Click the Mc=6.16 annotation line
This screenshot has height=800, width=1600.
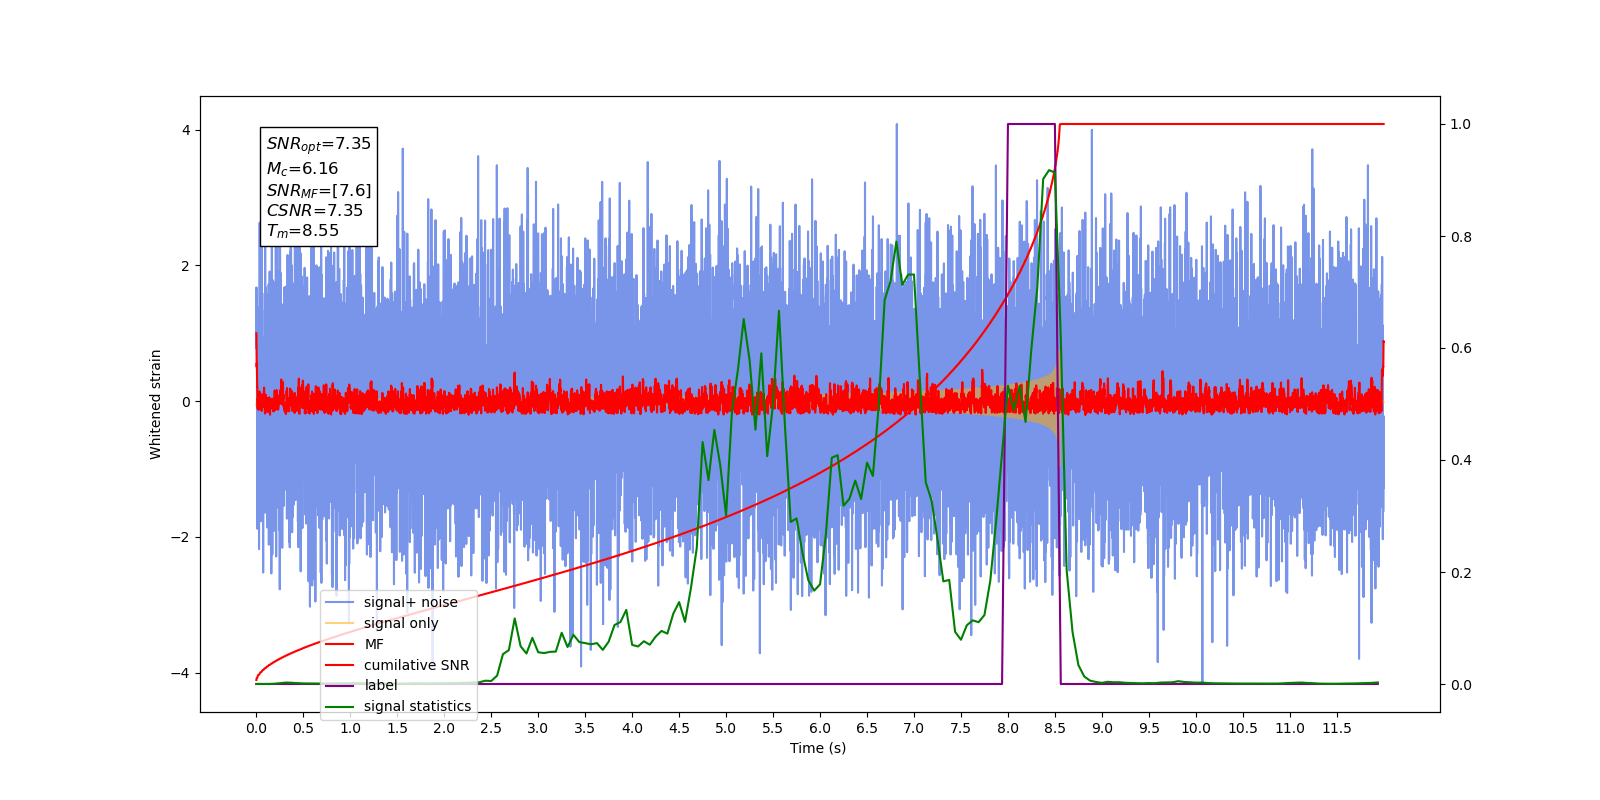(x=302, y=169)
